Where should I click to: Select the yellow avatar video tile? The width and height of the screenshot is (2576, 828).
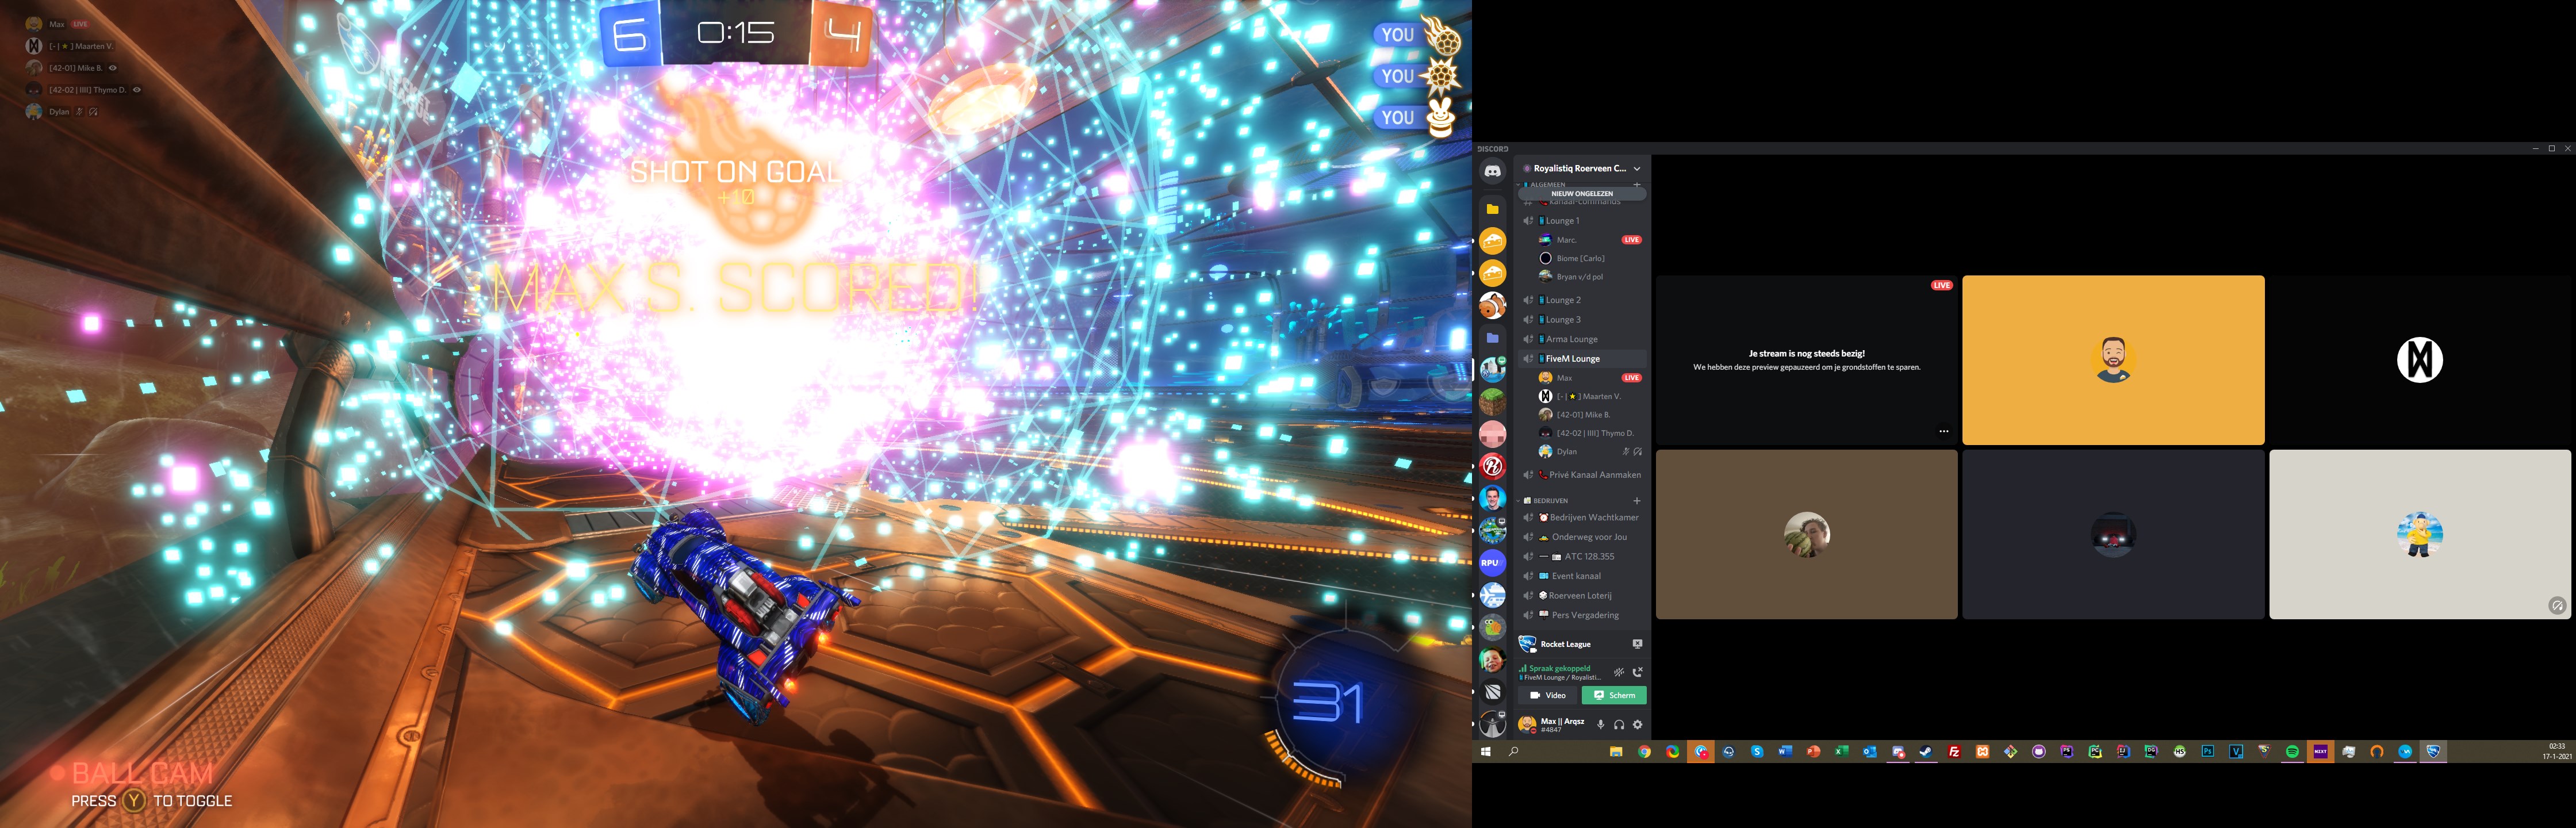(x=2112, y=360)
